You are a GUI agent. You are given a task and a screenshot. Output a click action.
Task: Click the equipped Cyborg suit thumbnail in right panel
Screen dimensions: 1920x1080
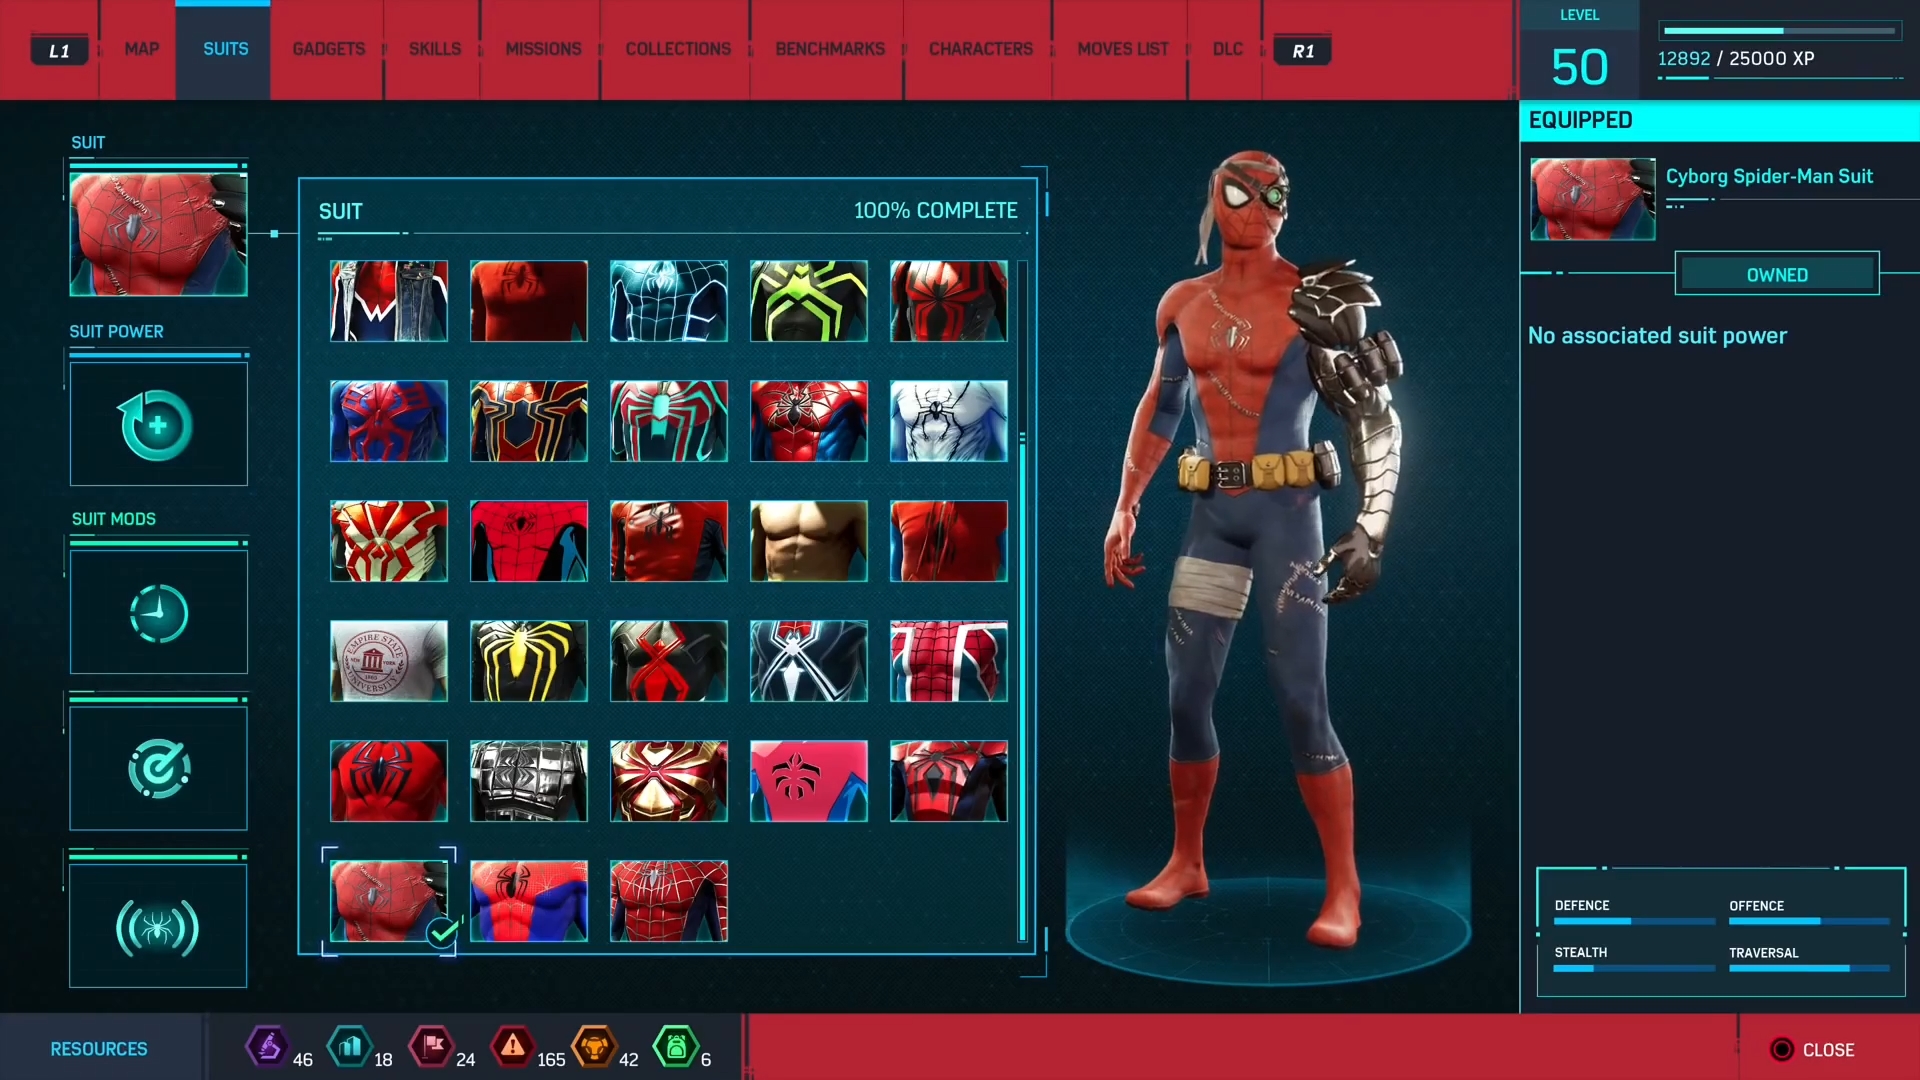tap(1592, 199)
